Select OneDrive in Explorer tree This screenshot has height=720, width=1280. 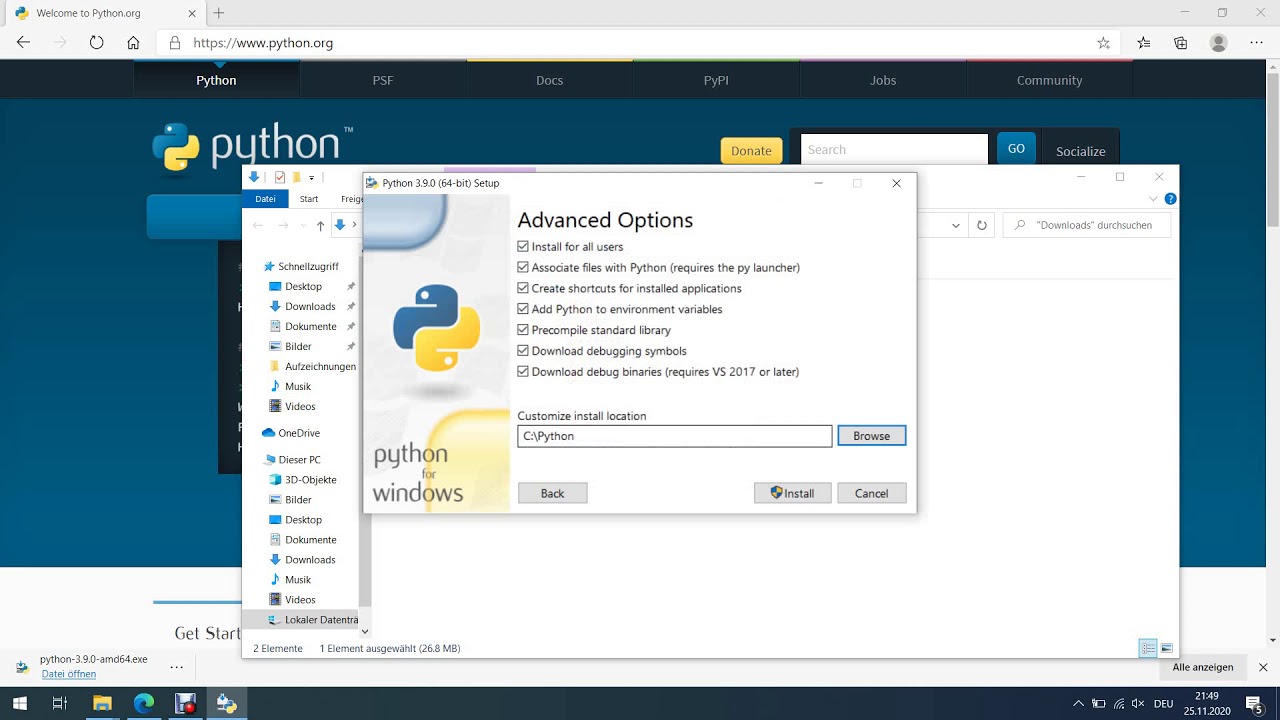[299, 433]
